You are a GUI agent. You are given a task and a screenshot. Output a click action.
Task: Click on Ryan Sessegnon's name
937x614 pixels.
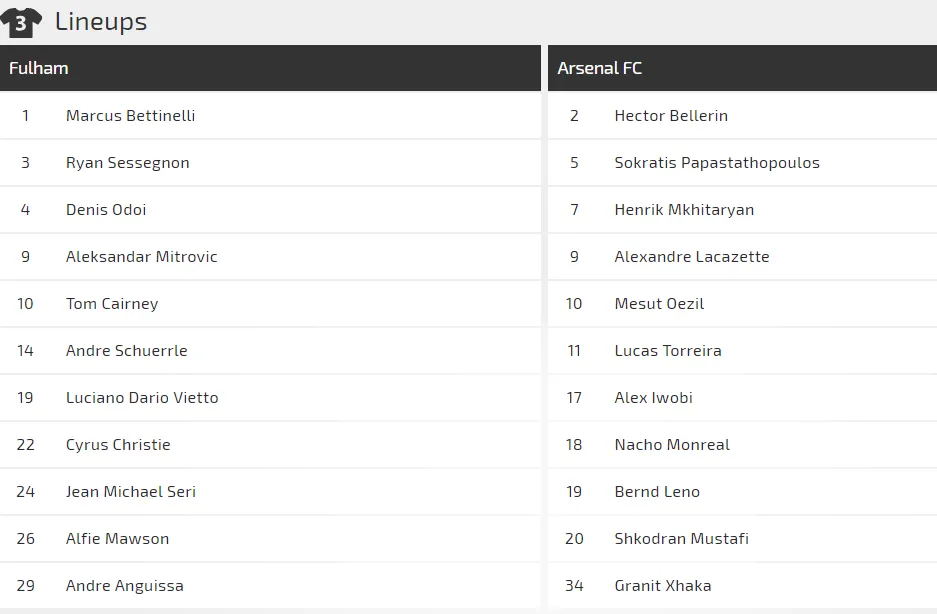click(127, 163)
